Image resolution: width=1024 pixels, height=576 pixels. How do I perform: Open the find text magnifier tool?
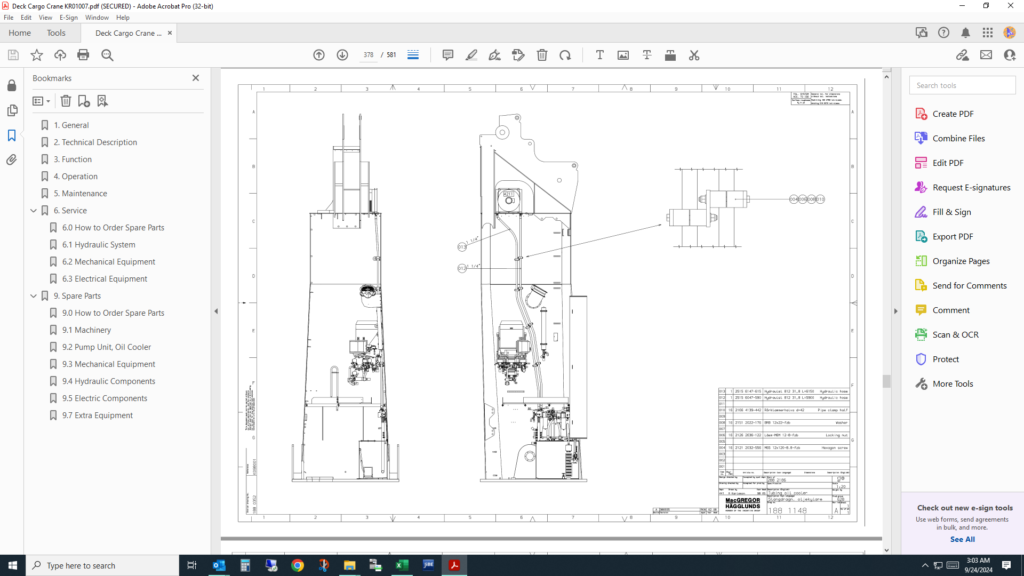coord(107,56)
